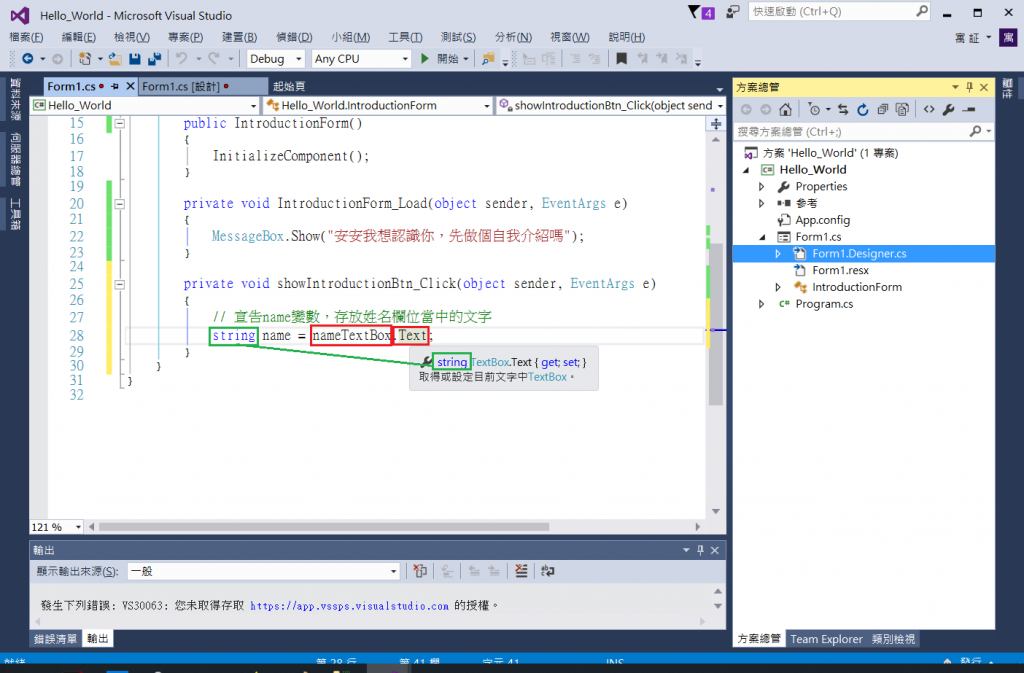1024x673 pixels.
Task: Click the Collapse All icon in Solution Explorer
Action: pos(882,109)
